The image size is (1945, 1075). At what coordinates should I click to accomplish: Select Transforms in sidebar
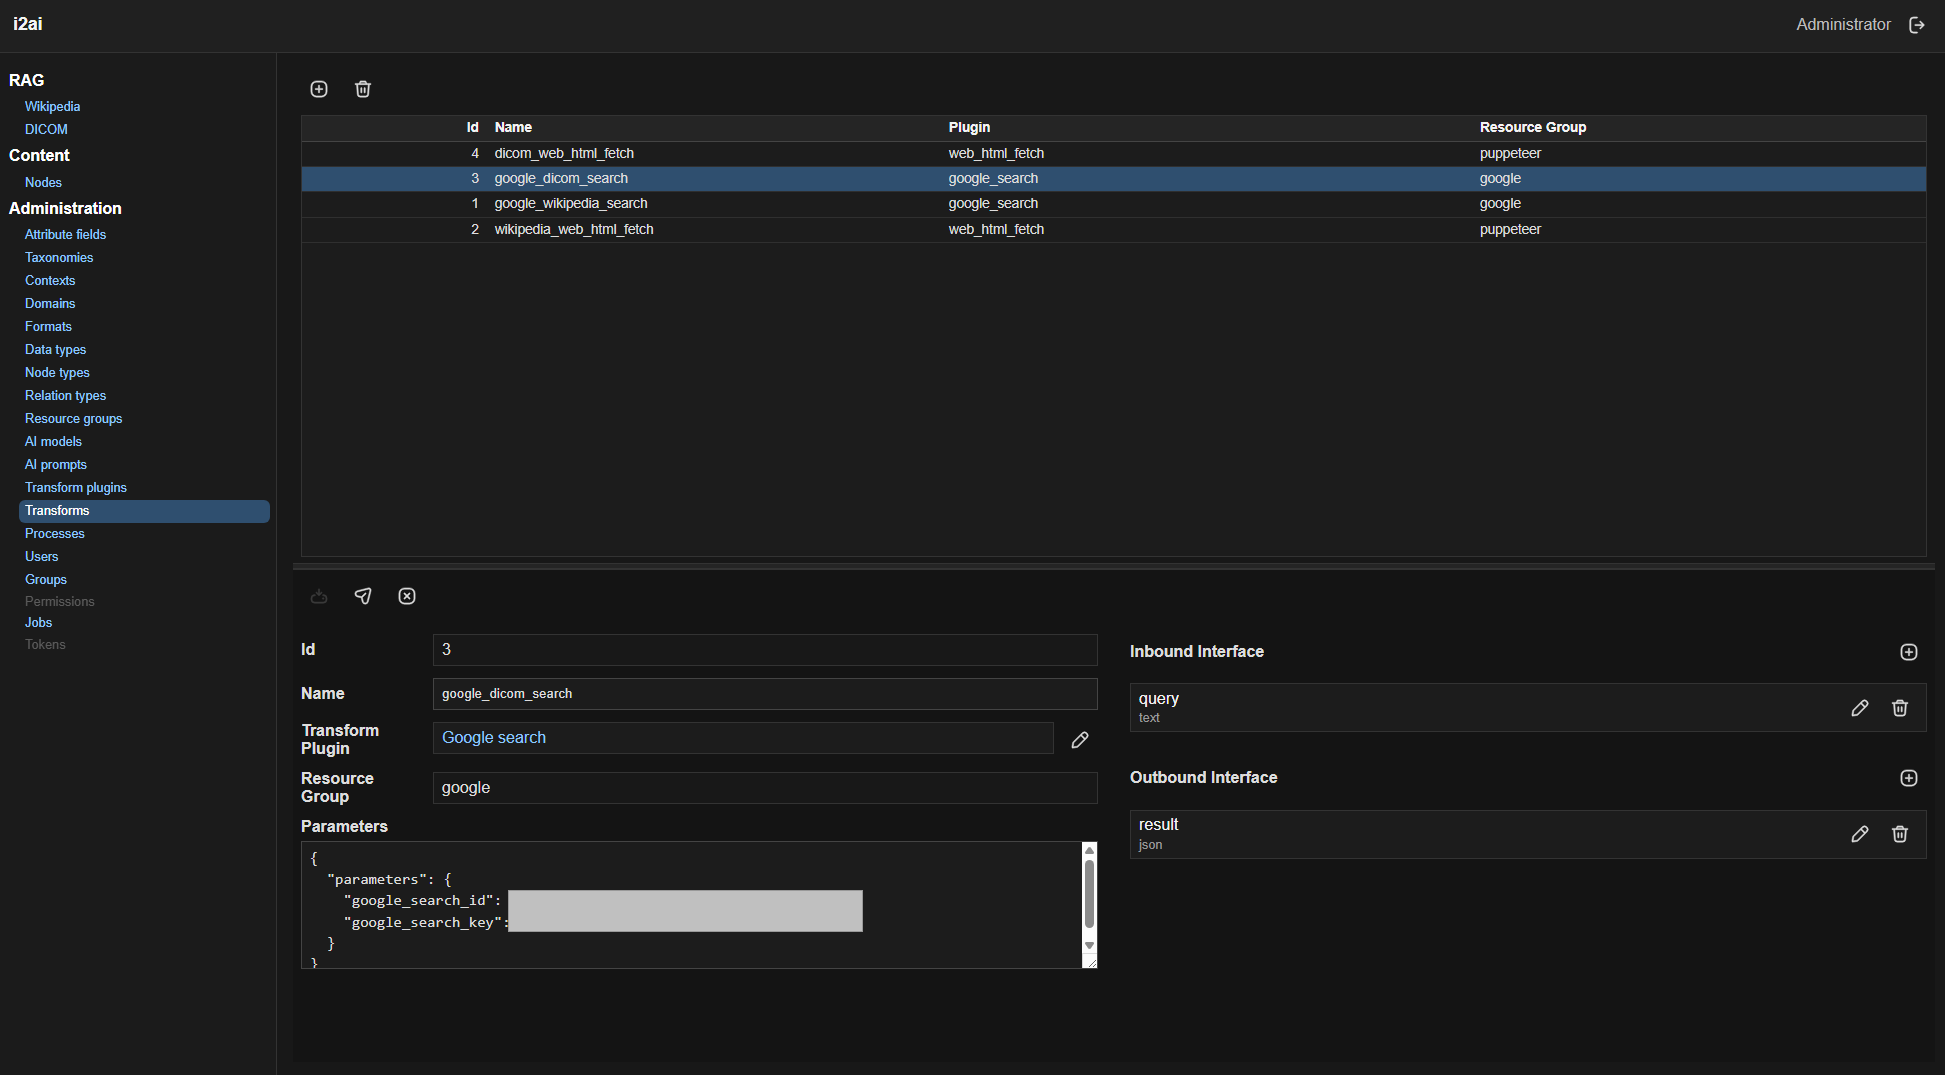(144, 511)
